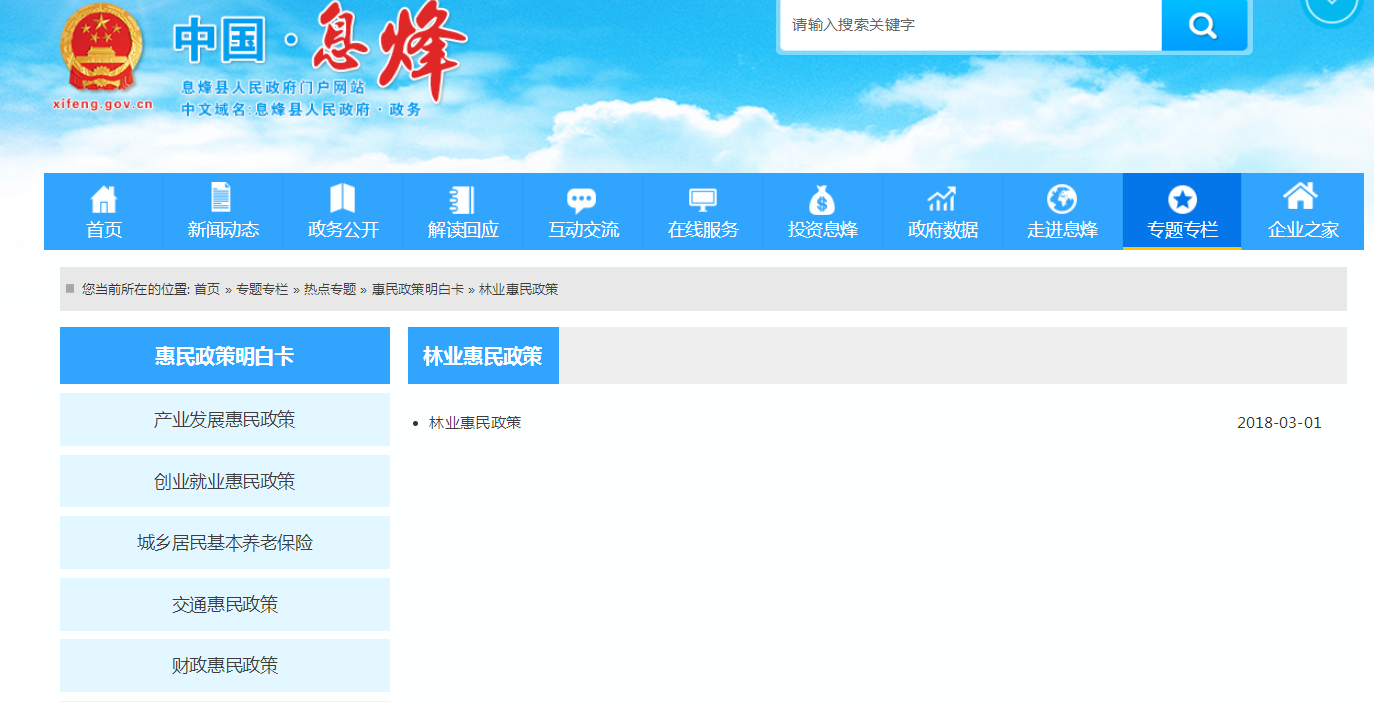Open the 新闻动态 document icon
This screenshot has width=1374, height=702.
(222, 198)
